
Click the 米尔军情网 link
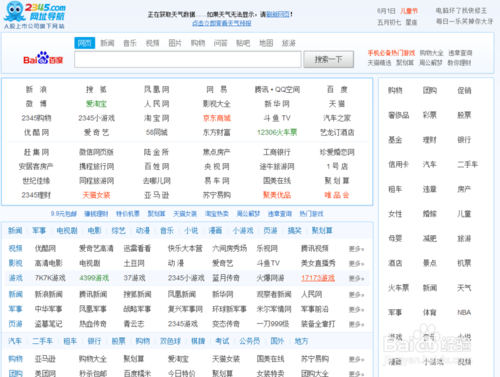click(274, 309)
